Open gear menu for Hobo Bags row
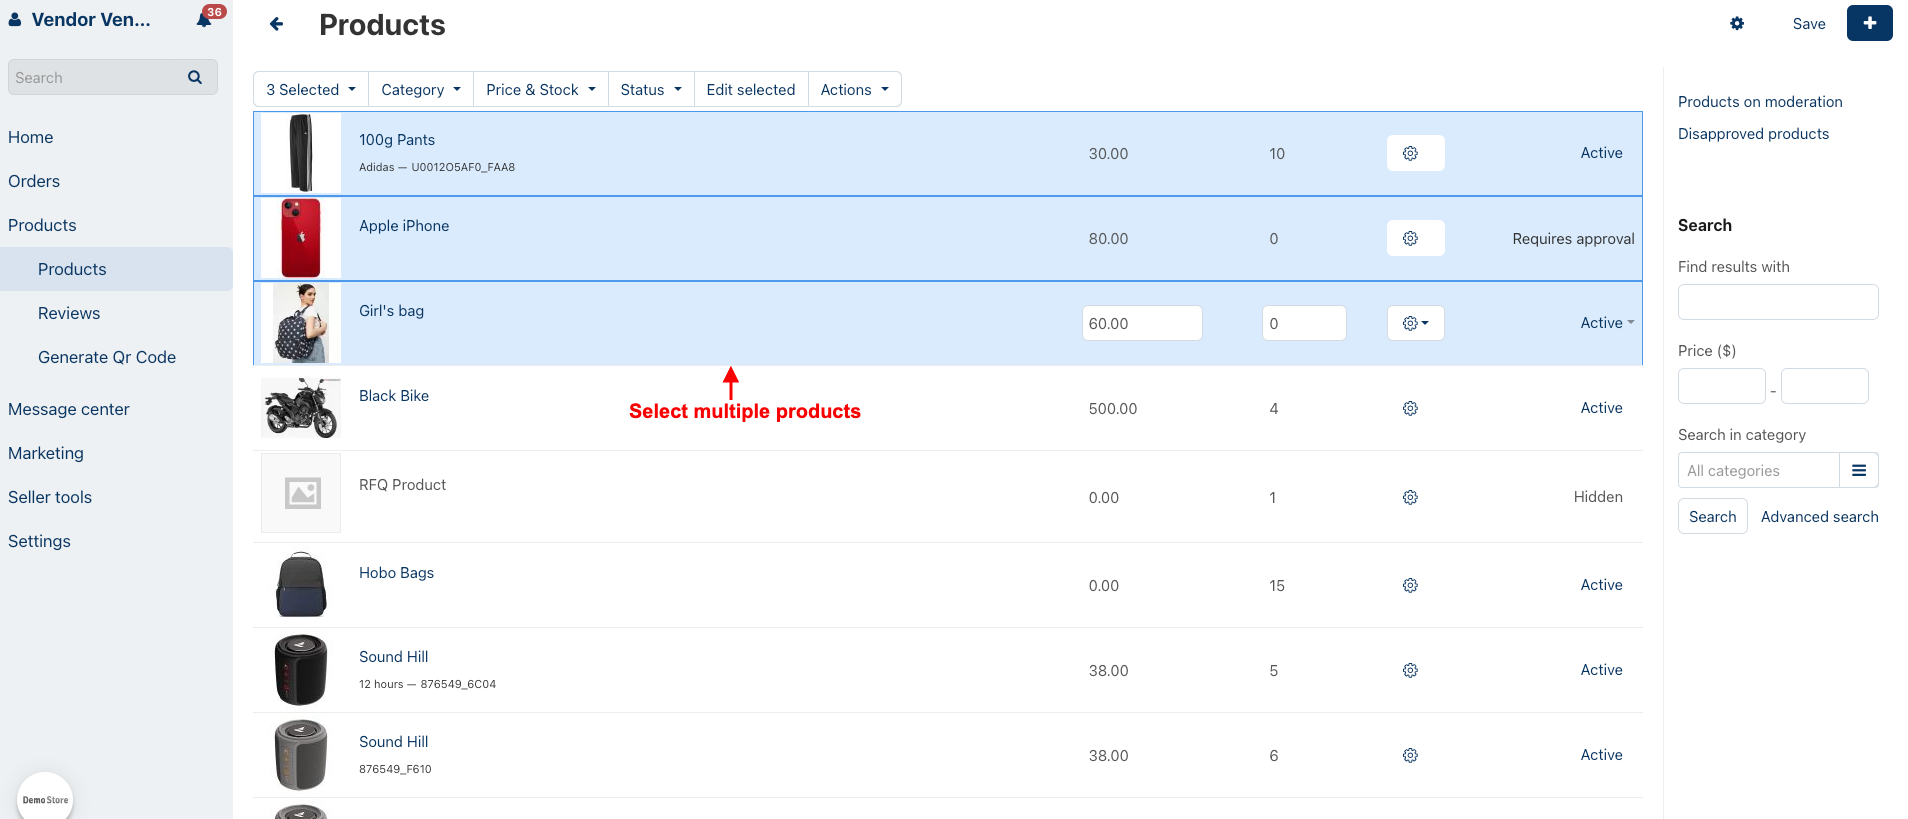 [x=1410, y=585]
